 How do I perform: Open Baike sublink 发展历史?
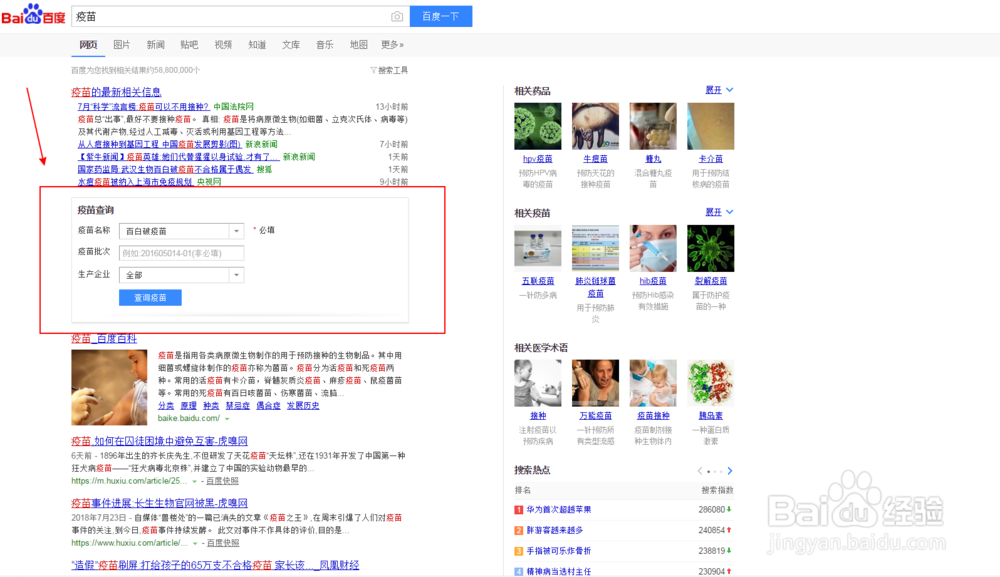(303, 405)
